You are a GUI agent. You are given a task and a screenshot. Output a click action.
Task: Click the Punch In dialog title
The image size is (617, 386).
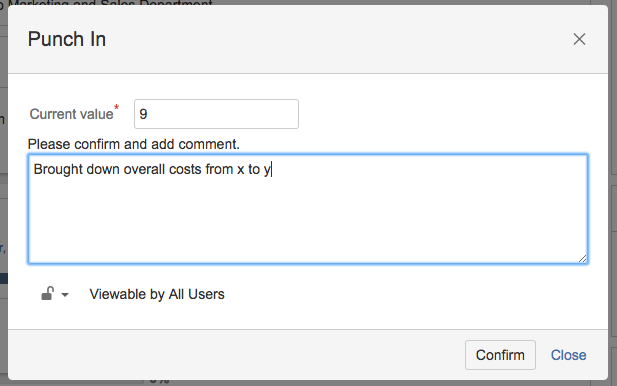(x=67, y=39)
